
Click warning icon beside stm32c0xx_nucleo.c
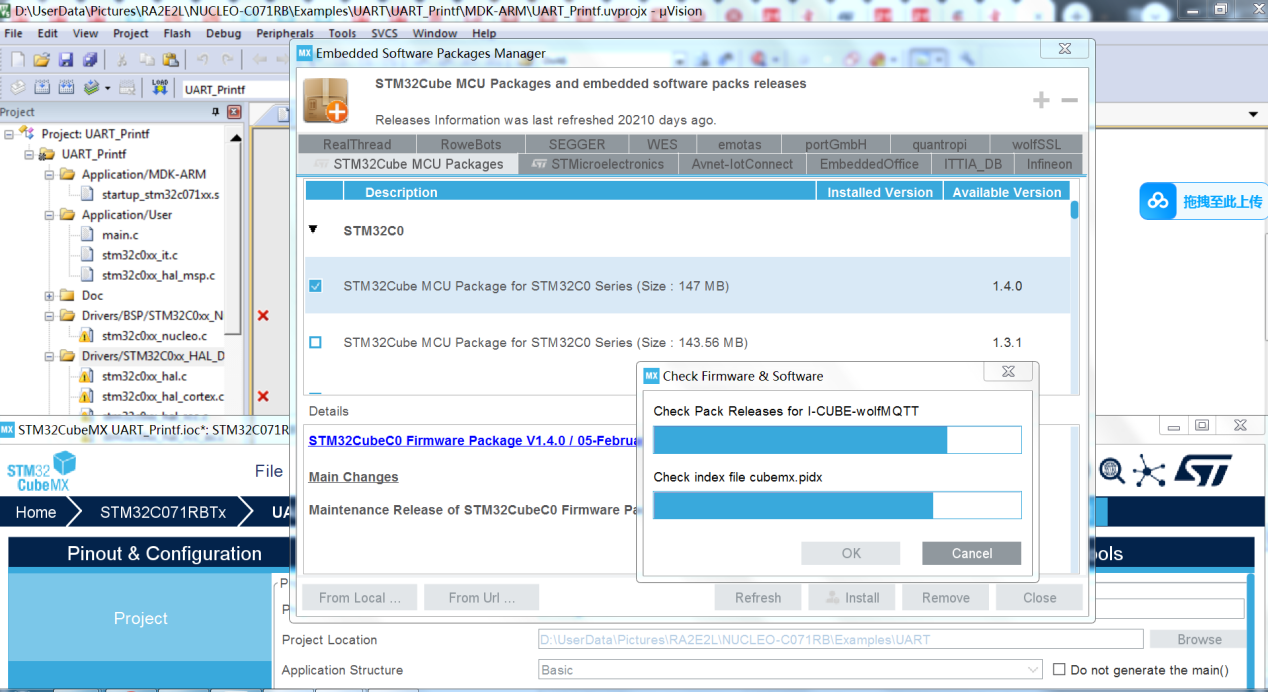tap(85, 336)
